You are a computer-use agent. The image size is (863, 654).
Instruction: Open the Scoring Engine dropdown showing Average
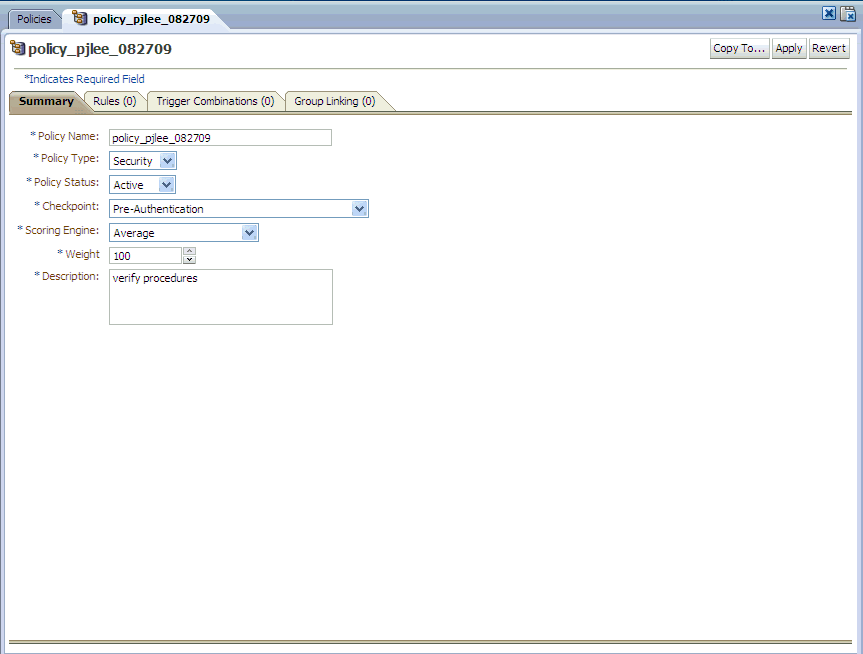pos(249,232)
